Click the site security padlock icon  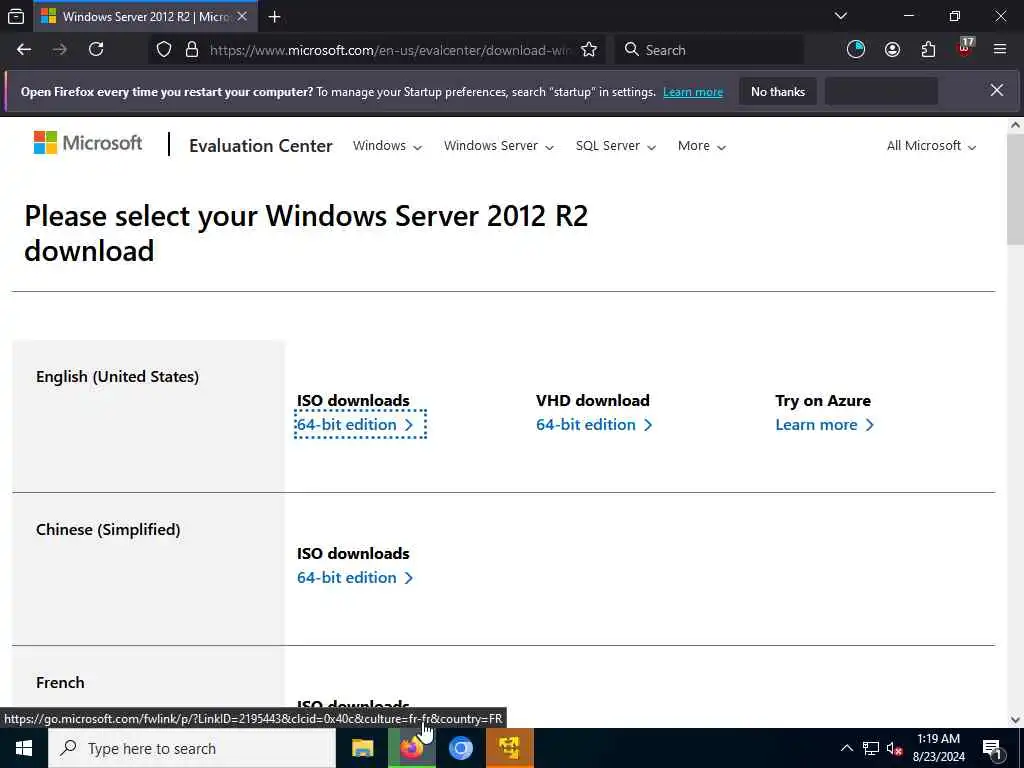191,50
